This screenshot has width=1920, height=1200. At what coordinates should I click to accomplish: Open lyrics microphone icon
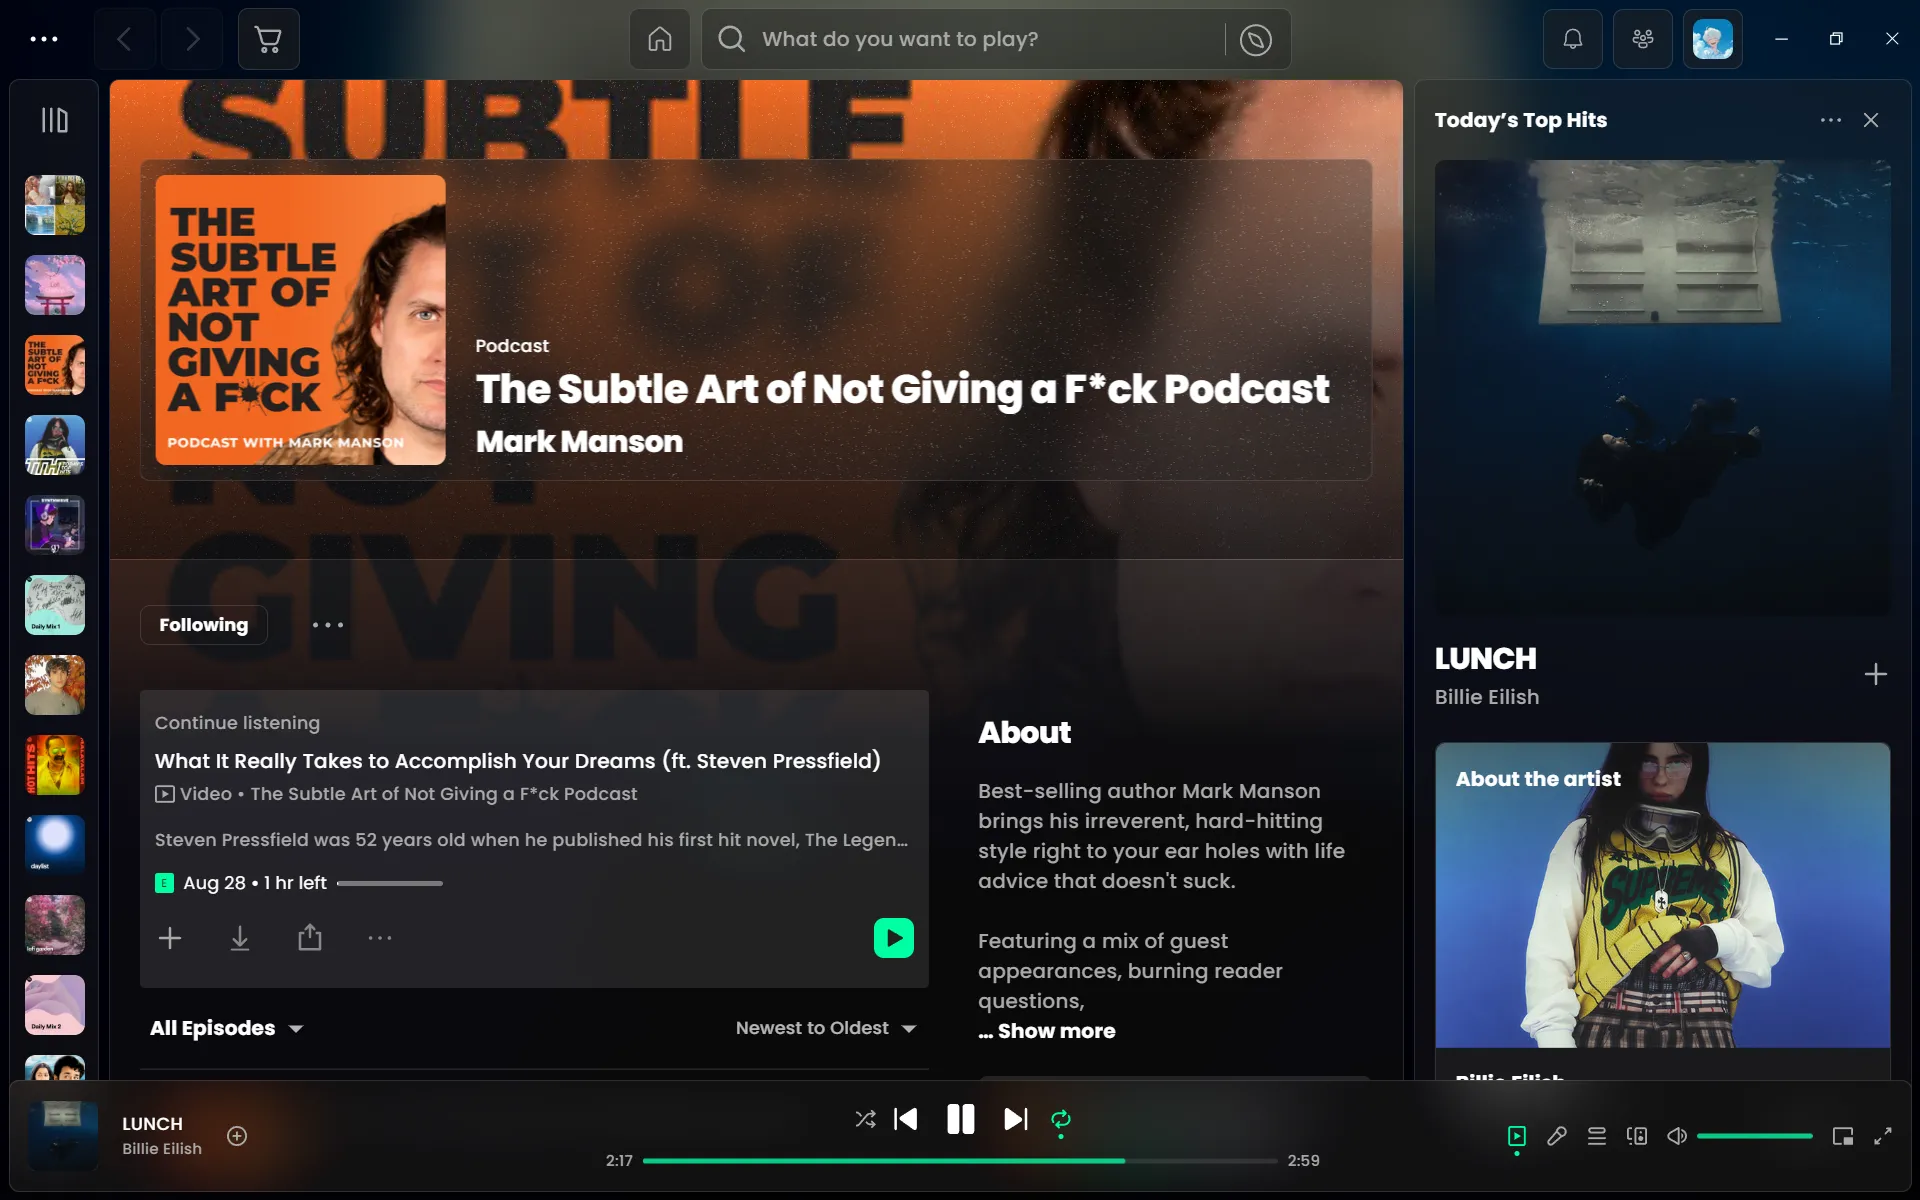tap(1557, 1136)
